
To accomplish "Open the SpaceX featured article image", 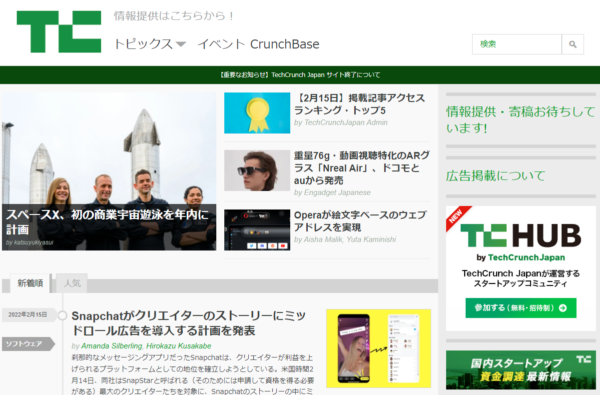I will tap(109, 171).
